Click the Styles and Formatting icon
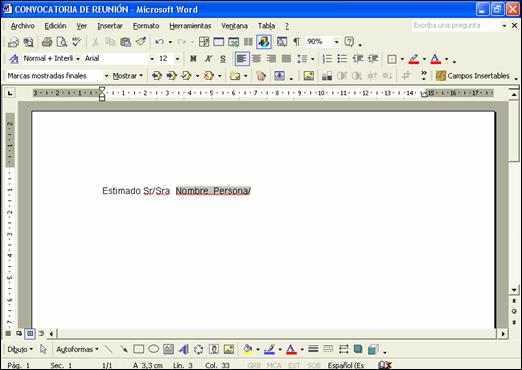The height and width of the screenshot is (370, 522). point(14,59)
